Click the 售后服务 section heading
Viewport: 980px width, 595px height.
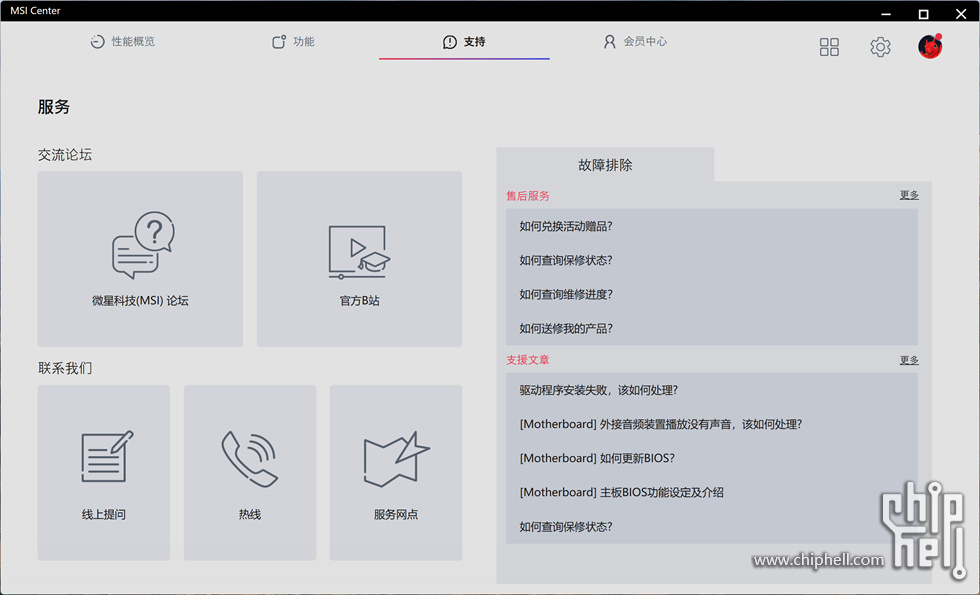[x=528, y=196]
